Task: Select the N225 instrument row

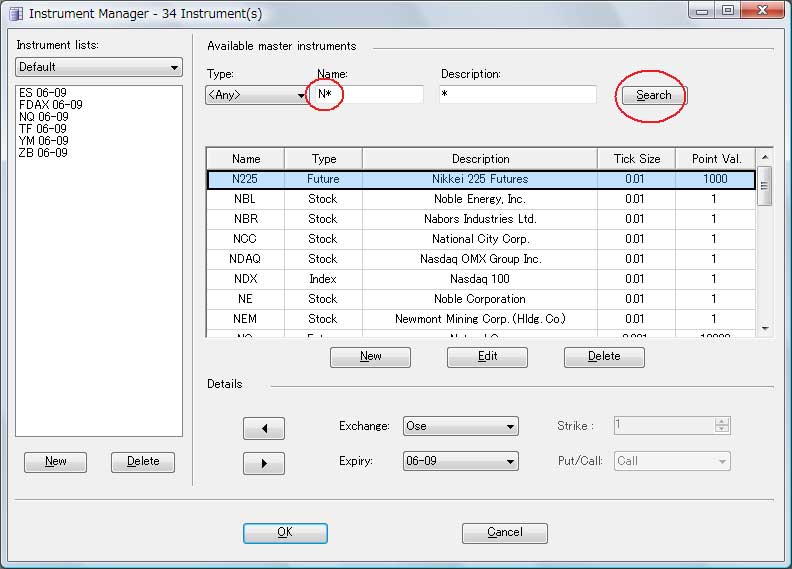Action: 481,179
